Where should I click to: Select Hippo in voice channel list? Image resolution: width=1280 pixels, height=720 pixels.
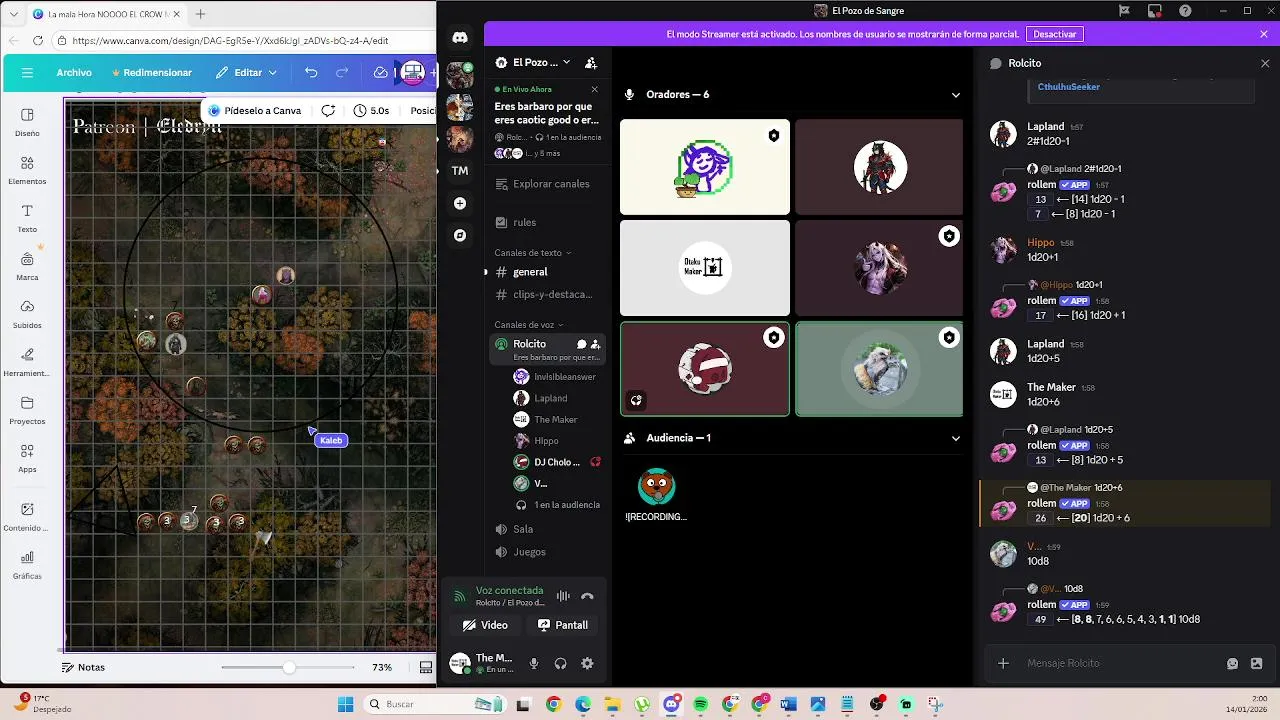tap(558, 441)
